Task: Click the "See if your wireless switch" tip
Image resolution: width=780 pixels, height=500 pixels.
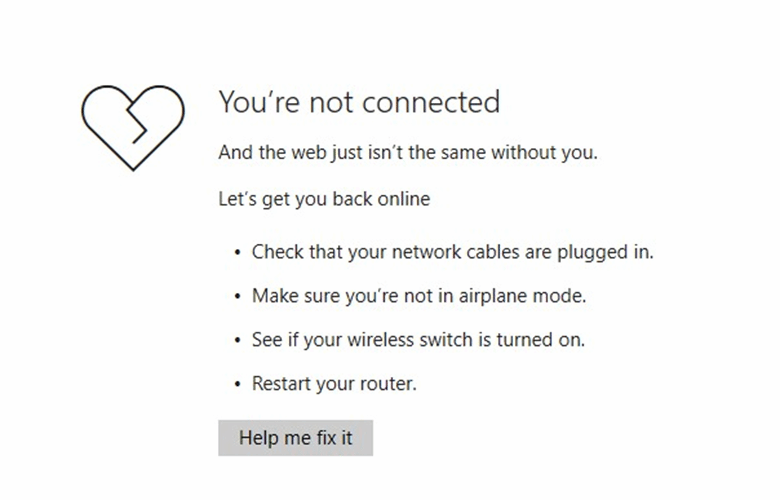Action: [418, 340]
